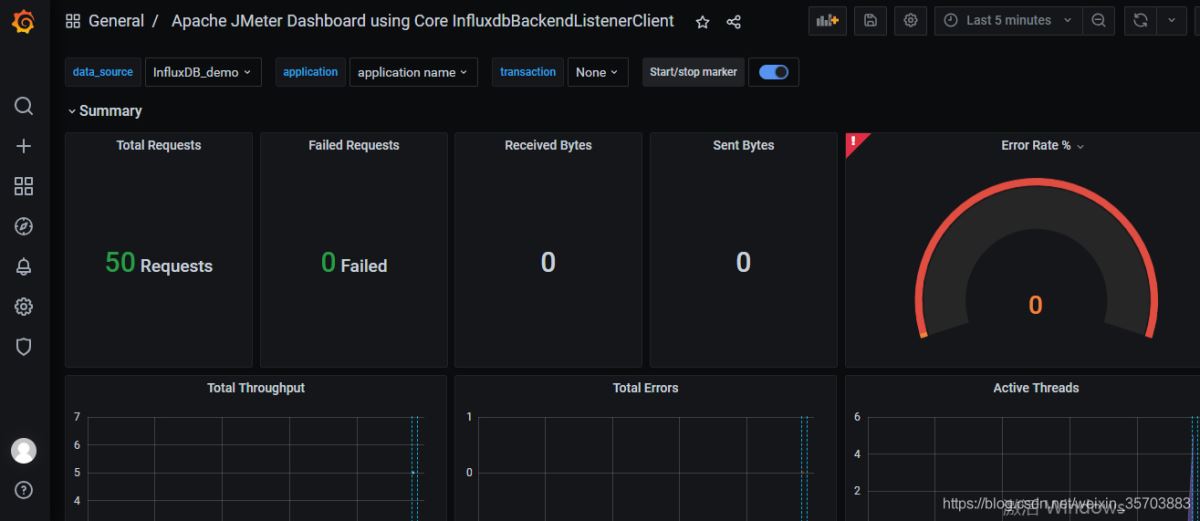Viewport: 1200px width, 521px height.
Task: Click the share dashboard icon
Action: pyautogui.click(x=733, y=21)
